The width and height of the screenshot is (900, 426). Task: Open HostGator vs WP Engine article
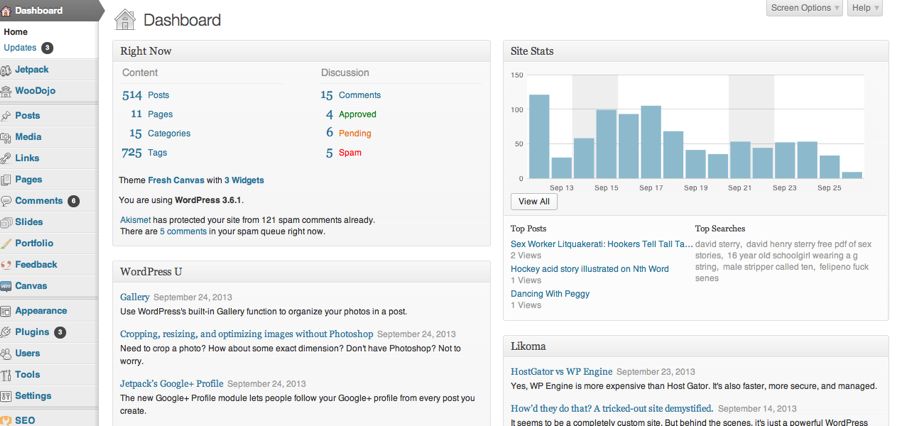pos(561,371)
